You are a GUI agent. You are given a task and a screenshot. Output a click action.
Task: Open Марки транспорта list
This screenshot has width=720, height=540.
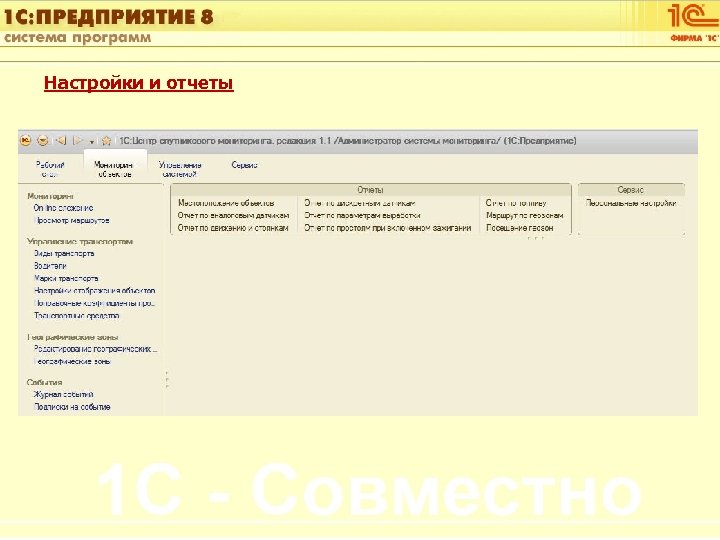[66, 278]
